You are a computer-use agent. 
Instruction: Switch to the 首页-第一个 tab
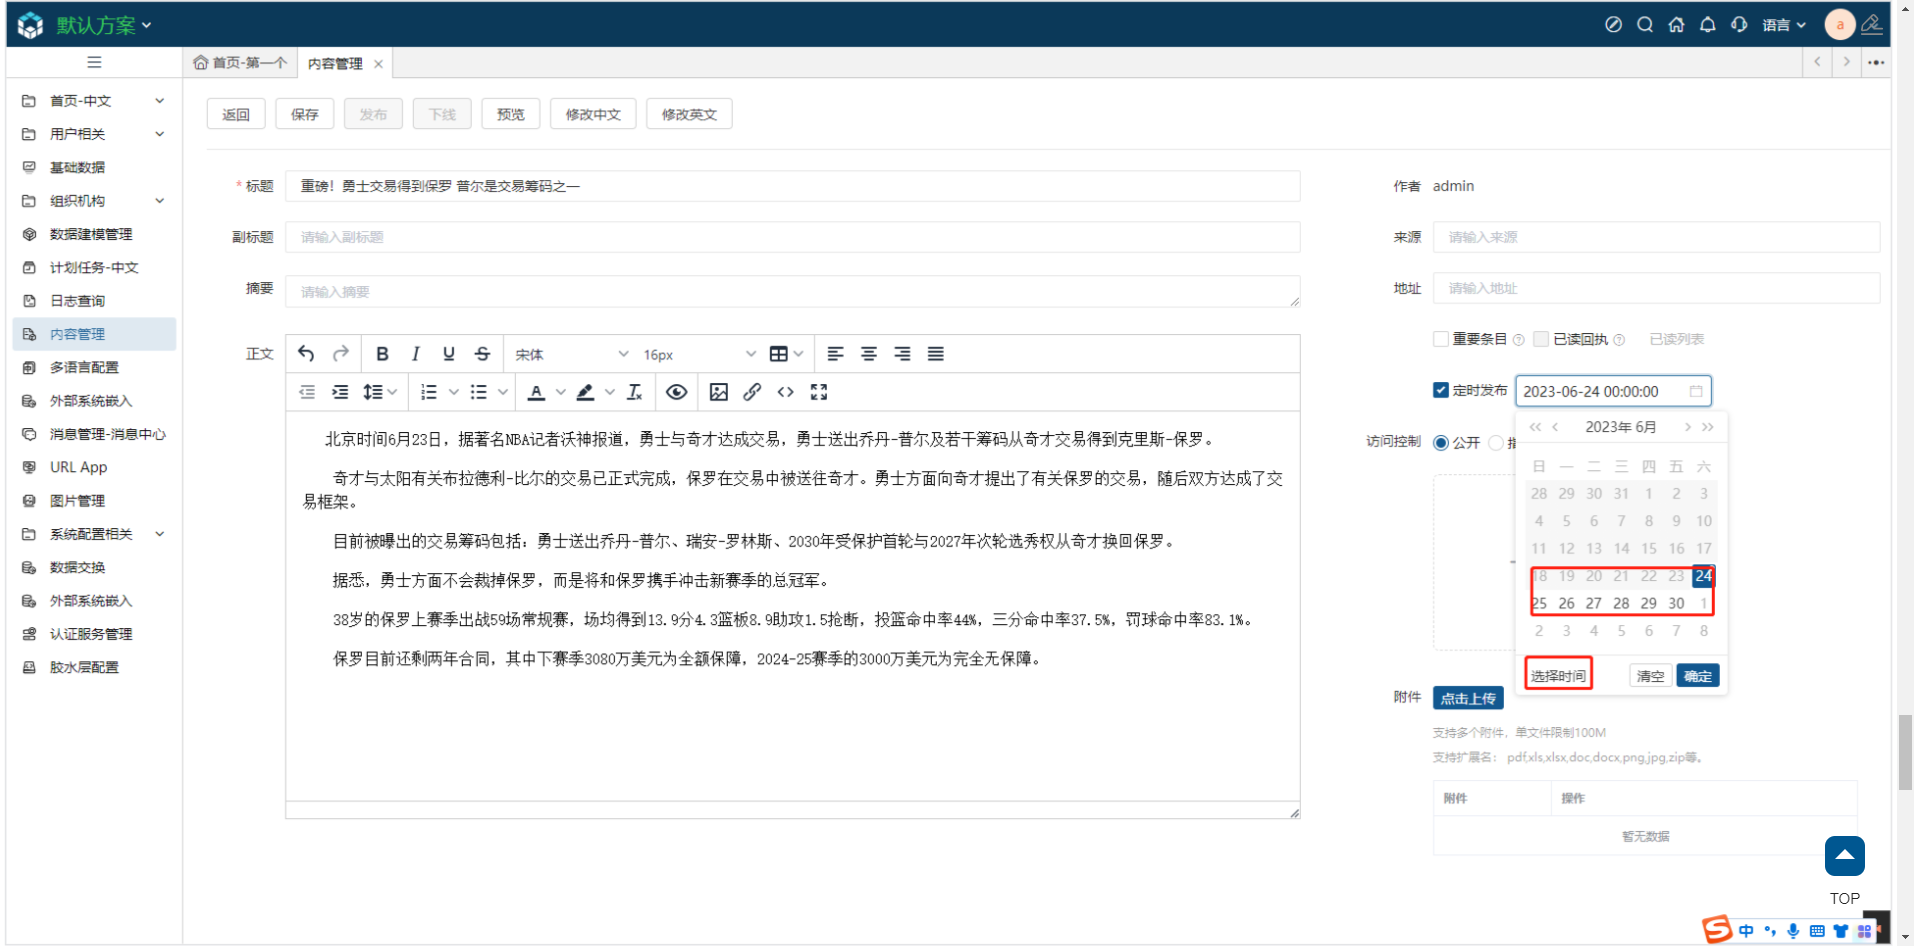tap(240, 63)
